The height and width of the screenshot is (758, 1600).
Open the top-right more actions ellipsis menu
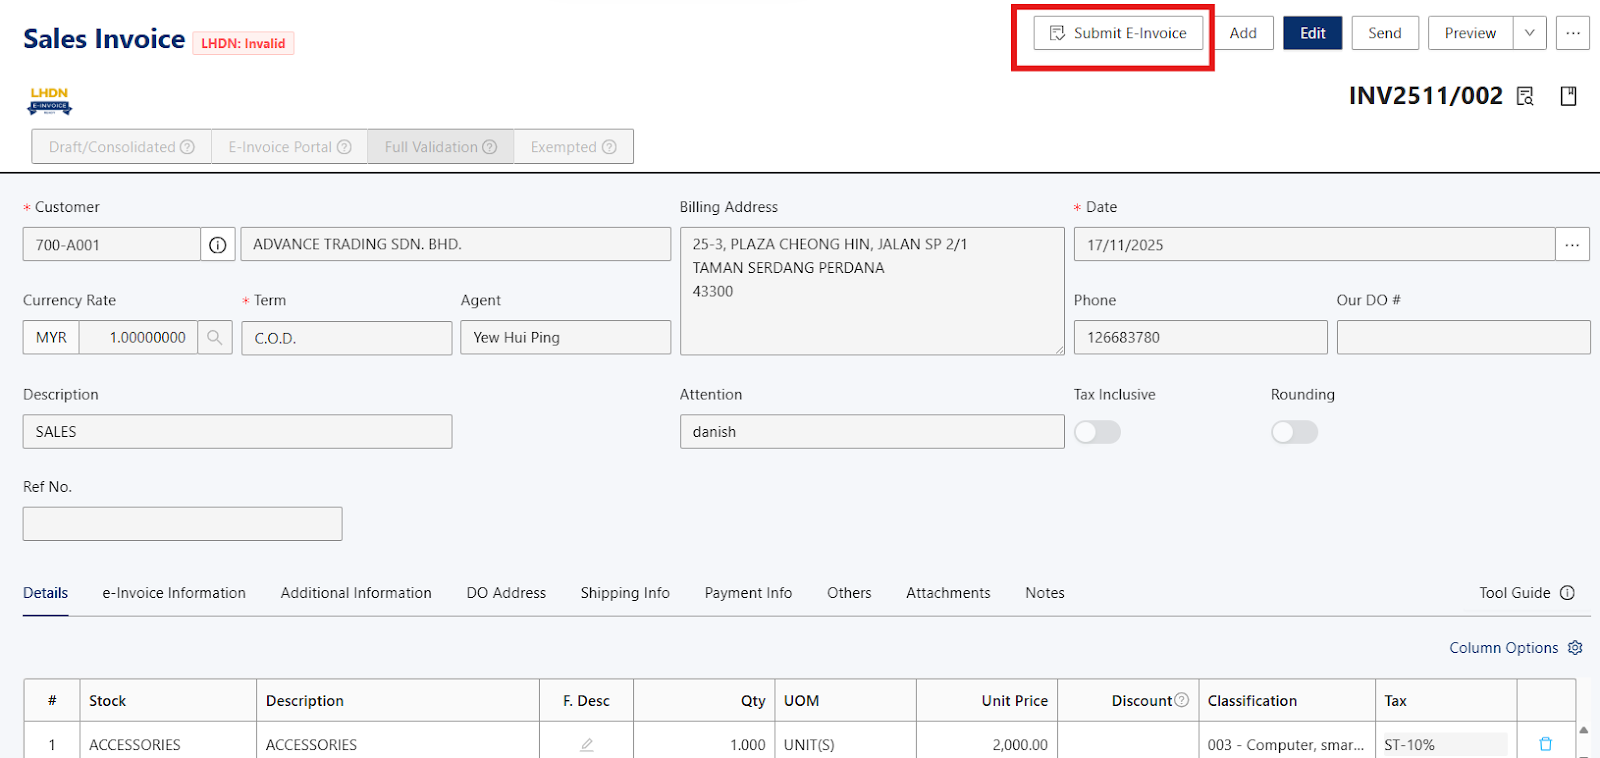coord(1573,33)
